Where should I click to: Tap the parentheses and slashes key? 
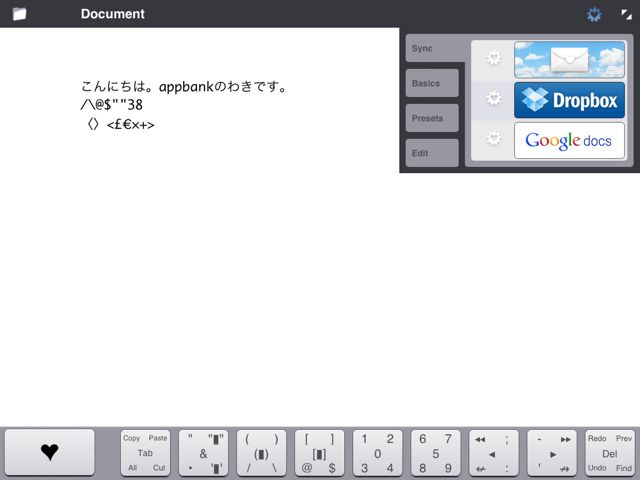(261, 453)
